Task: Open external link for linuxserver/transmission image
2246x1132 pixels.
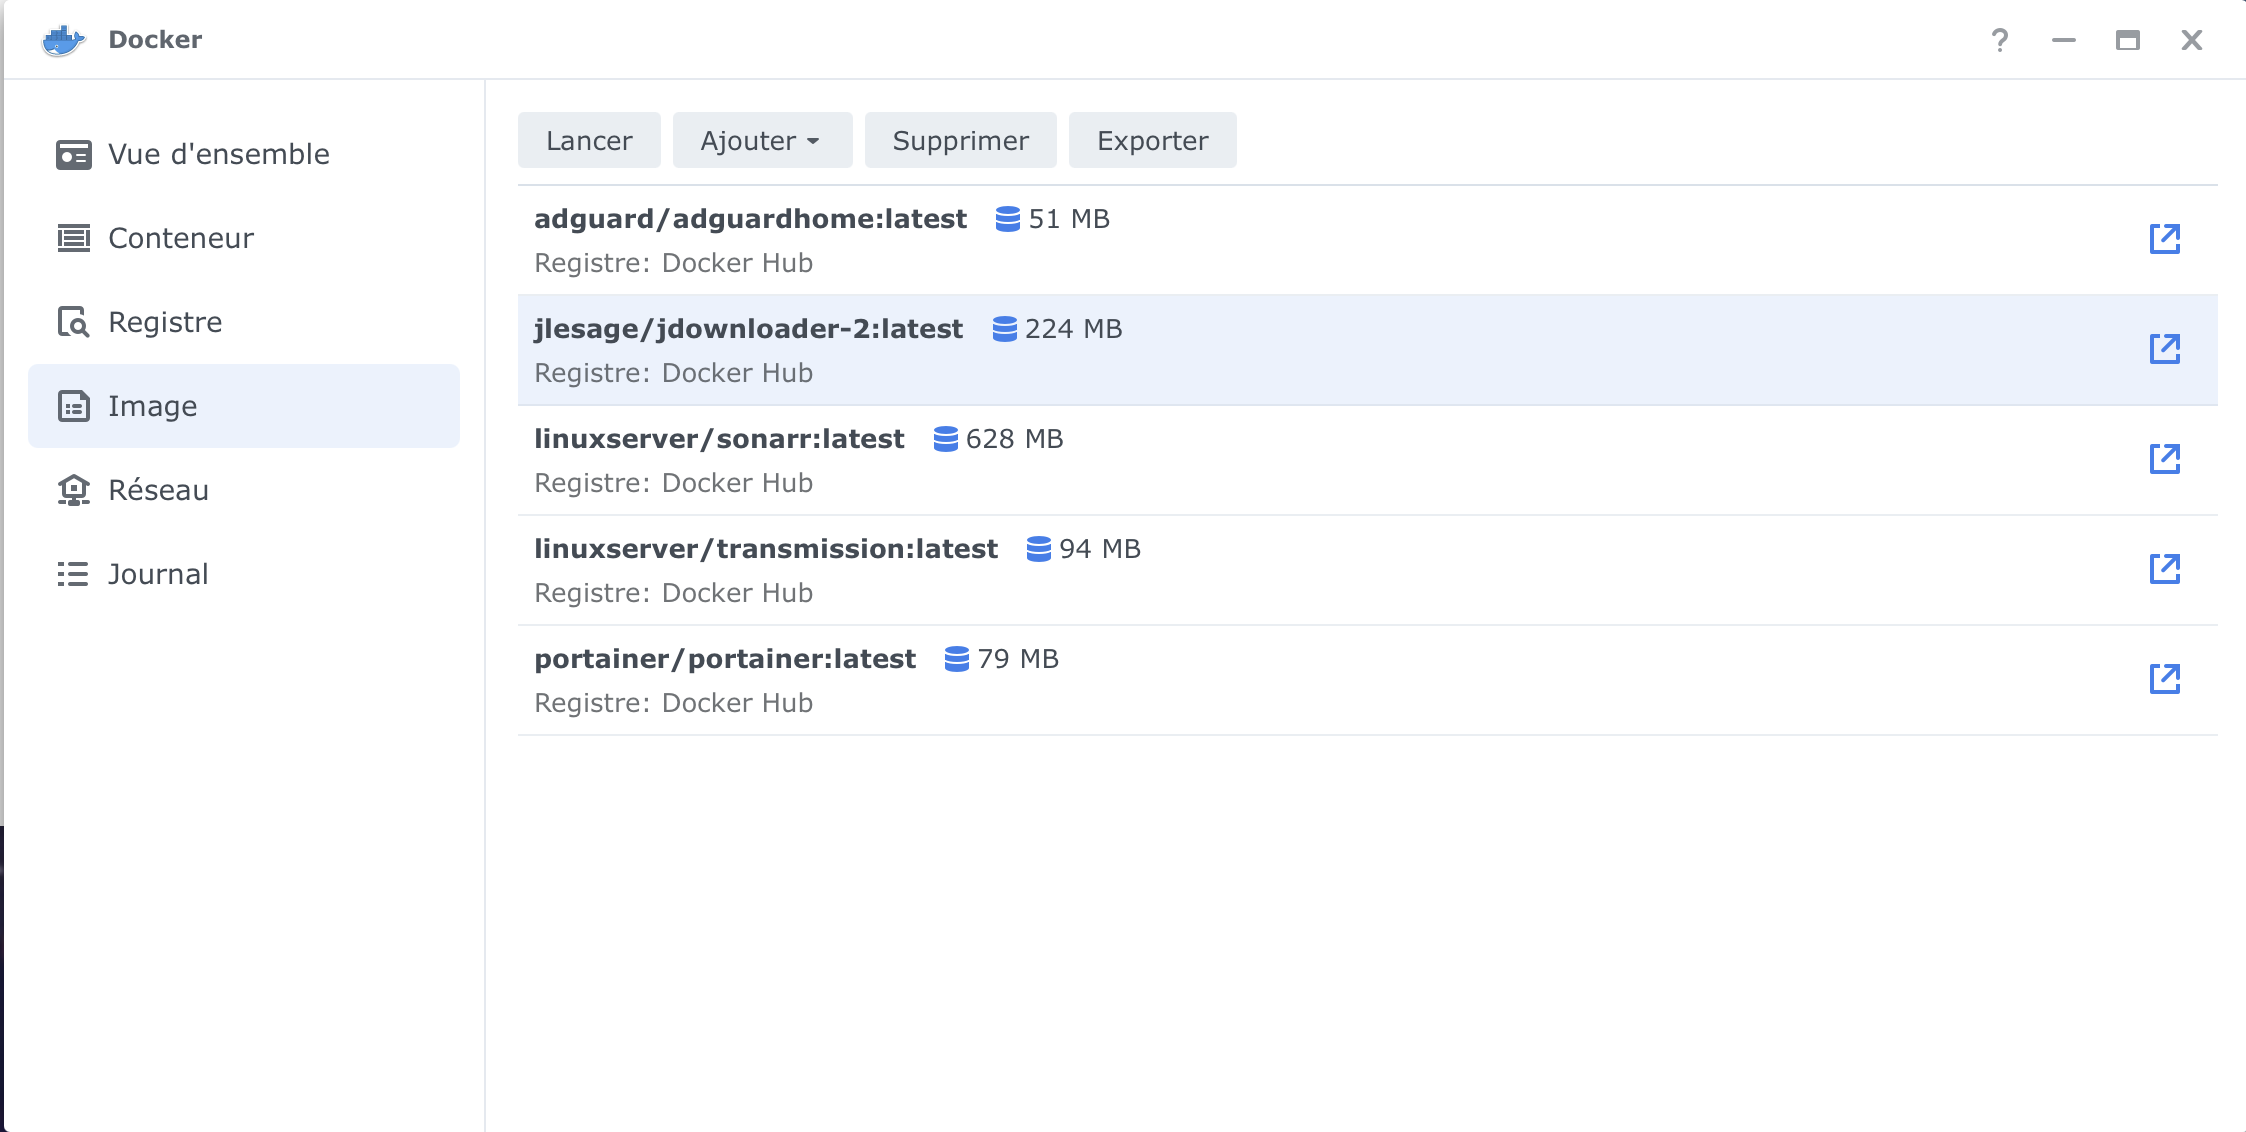Action: [2164, 569]
